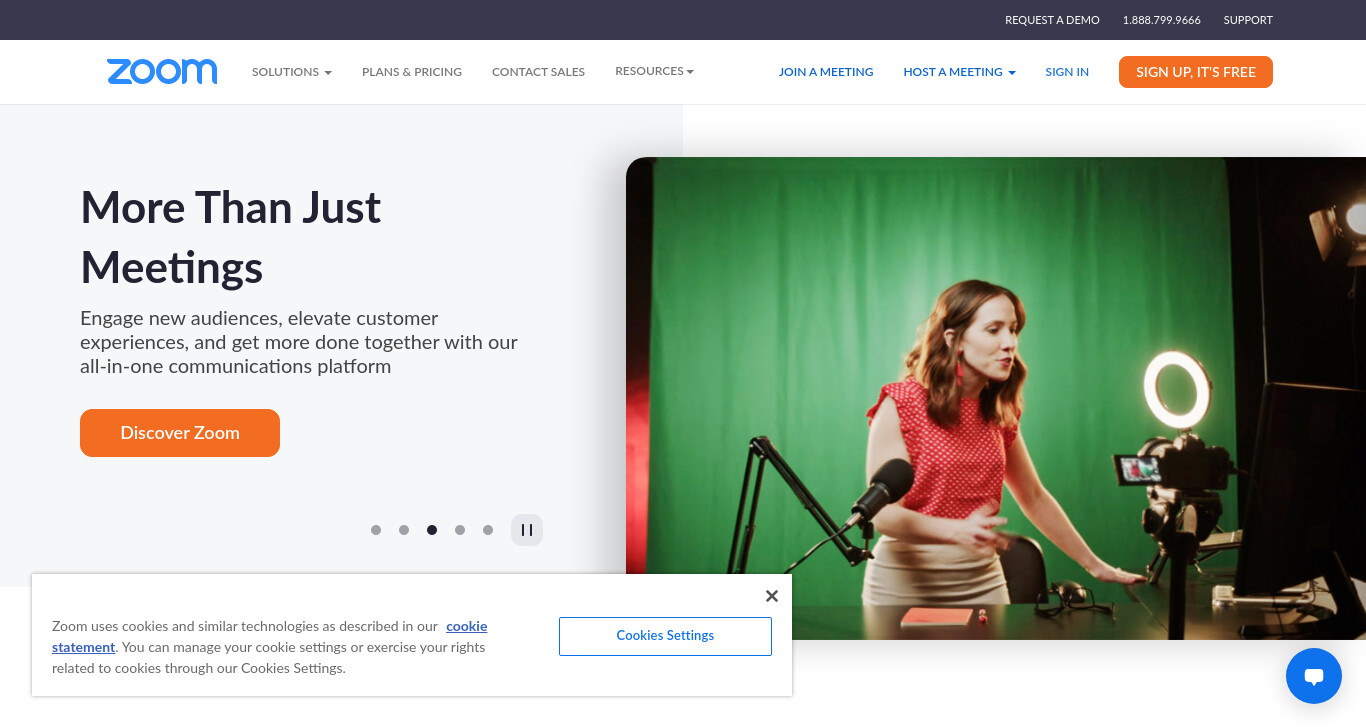Select the fifth carousel dot
Screen dimensions: 1366x728
(488, 530)
